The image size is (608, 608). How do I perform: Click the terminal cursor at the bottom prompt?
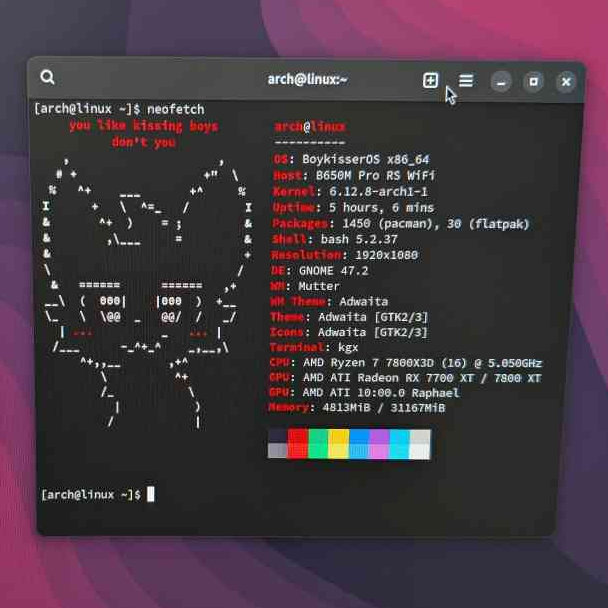(151, 494)
